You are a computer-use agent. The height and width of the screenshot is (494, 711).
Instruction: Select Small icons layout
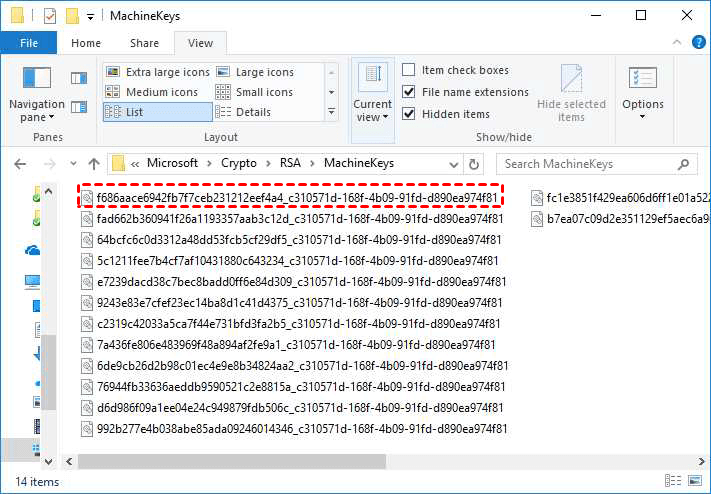(x=254, y=92)
